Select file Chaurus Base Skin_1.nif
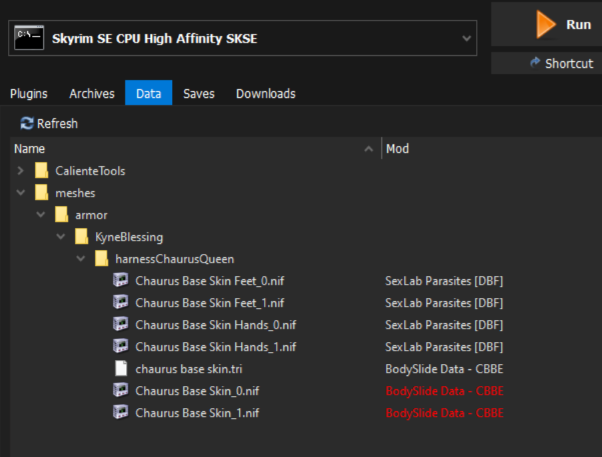 pos(197,412)
